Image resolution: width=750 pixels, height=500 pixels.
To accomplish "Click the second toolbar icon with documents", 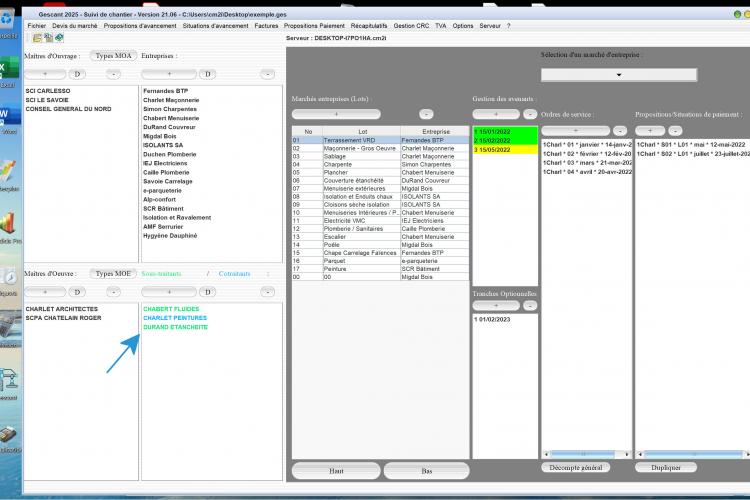I will pyautogui.click(x=48, y=38).
